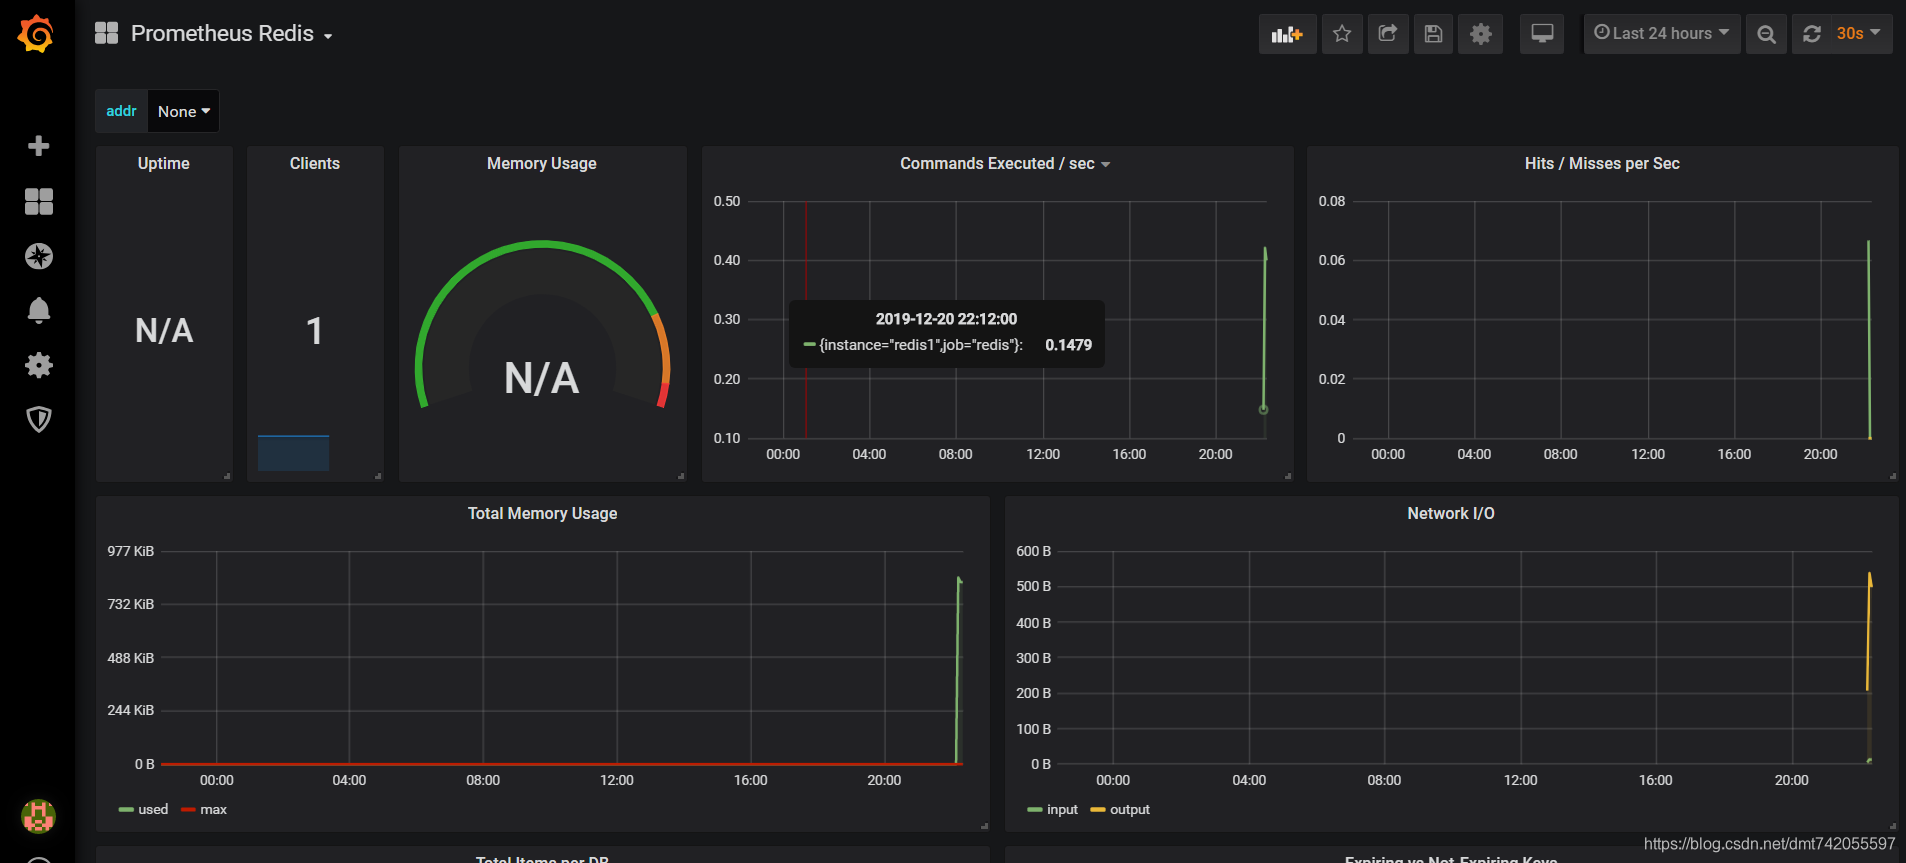Click the Uptime panel title

click(x=164, y=164)
